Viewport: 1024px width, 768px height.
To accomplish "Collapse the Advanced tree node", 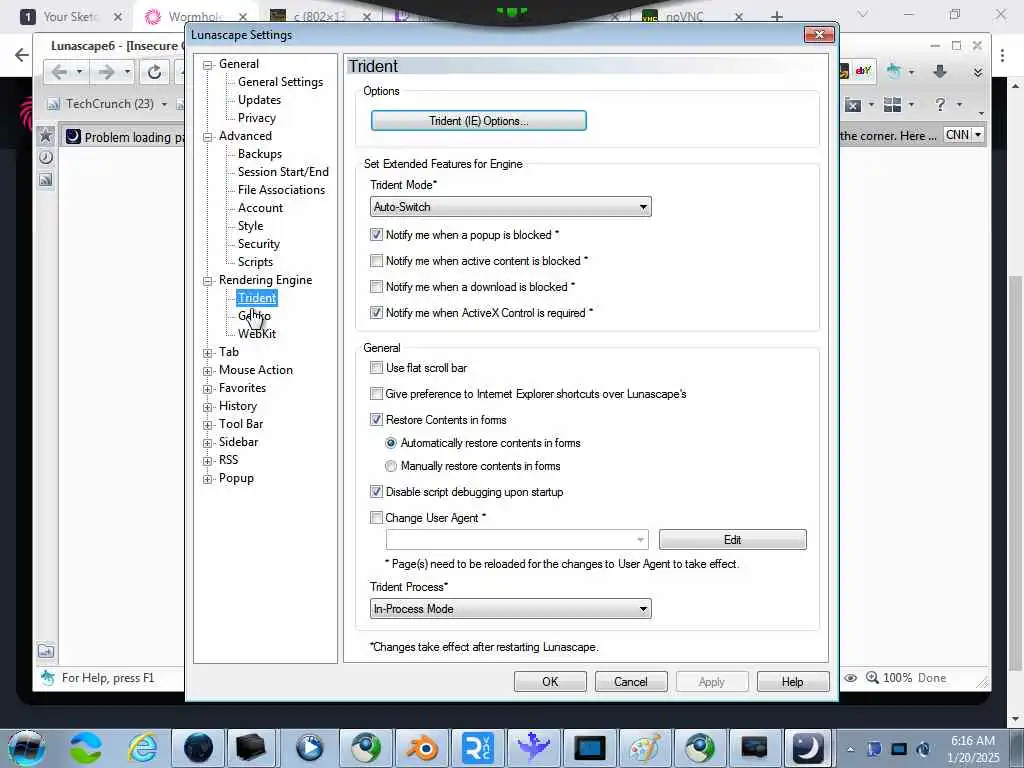I will (x=208, y=136).
